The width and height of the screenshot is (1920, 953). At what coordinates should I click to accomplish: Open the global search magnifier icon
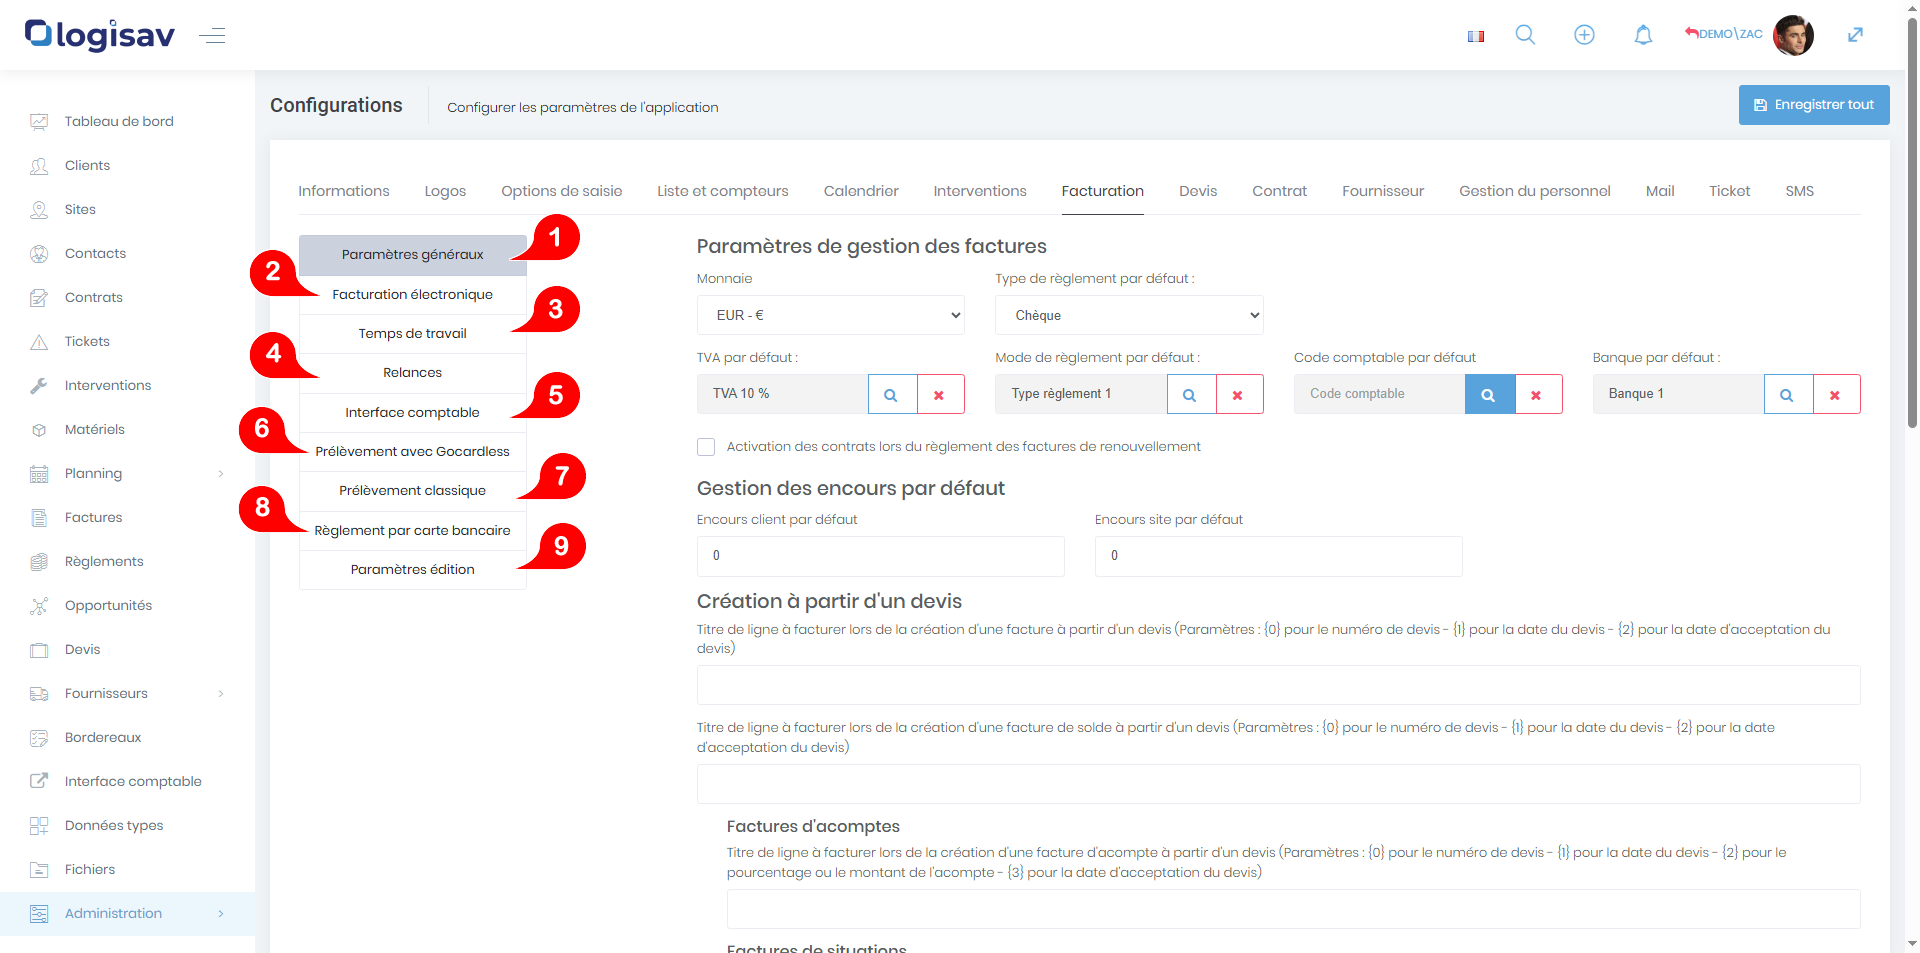tap(1525, 35)
